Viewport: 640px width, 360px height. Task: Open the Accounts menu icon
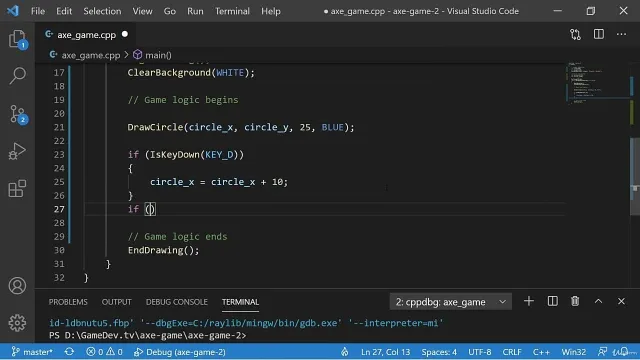click(x=18, y=286)
